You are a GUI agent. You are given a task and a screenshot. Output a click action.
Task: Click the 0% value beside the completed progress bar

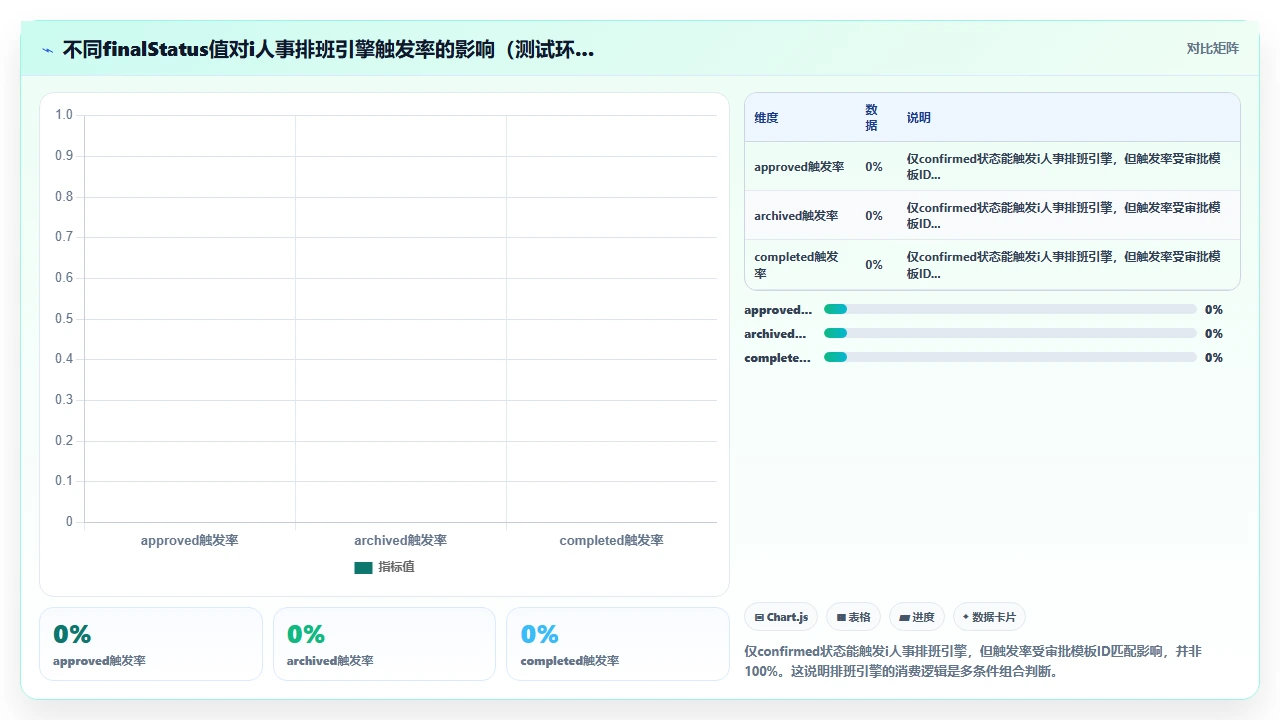[1214, 358]
